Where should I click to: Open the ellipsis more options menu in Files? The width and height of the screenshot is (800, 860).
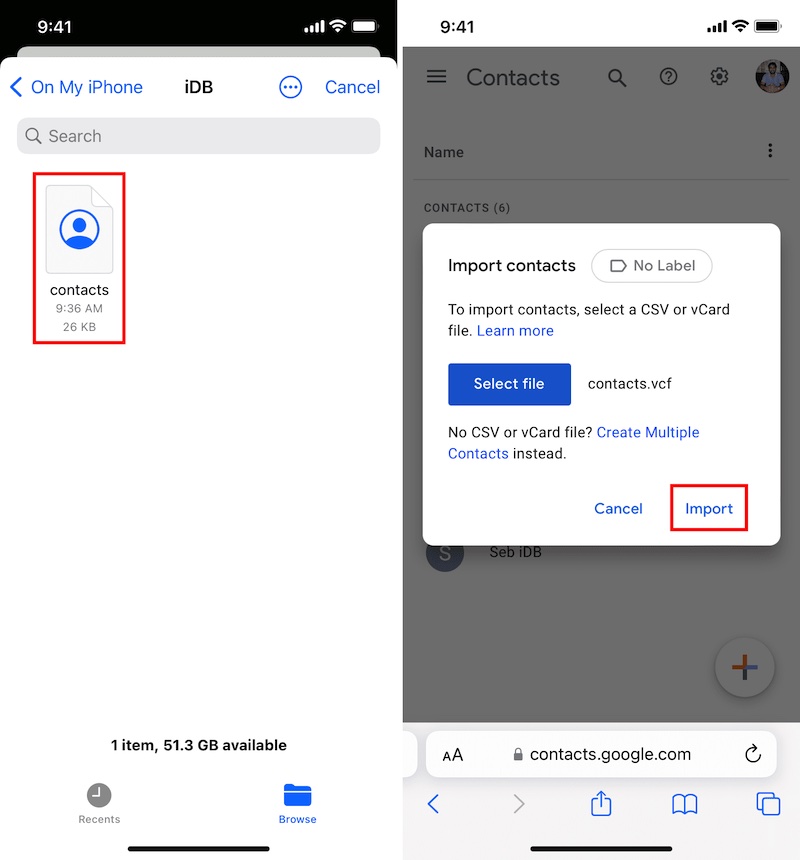click(x=290, y=87)
